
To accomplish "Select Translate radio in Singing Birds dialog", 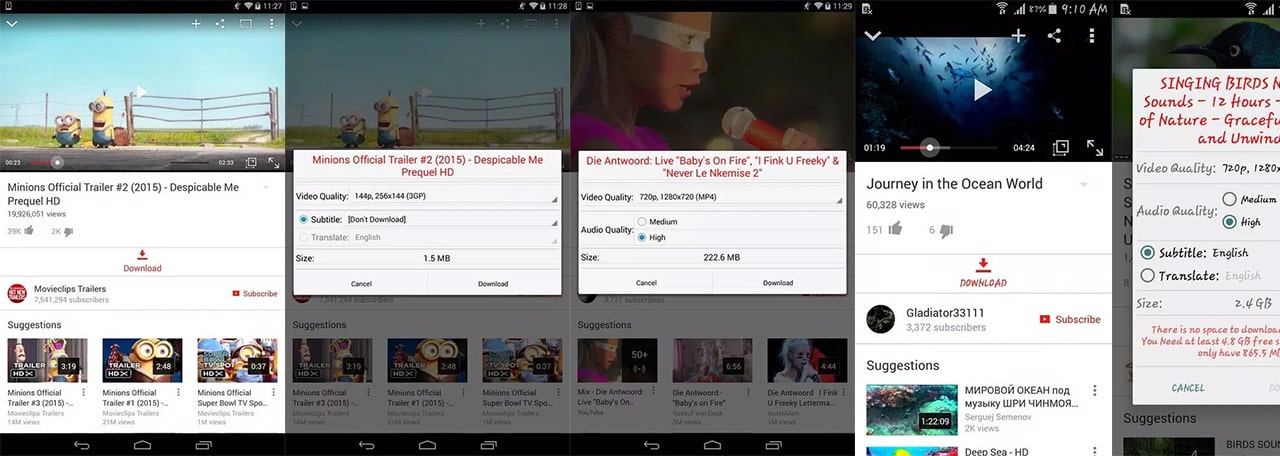I will point(1147,276).
